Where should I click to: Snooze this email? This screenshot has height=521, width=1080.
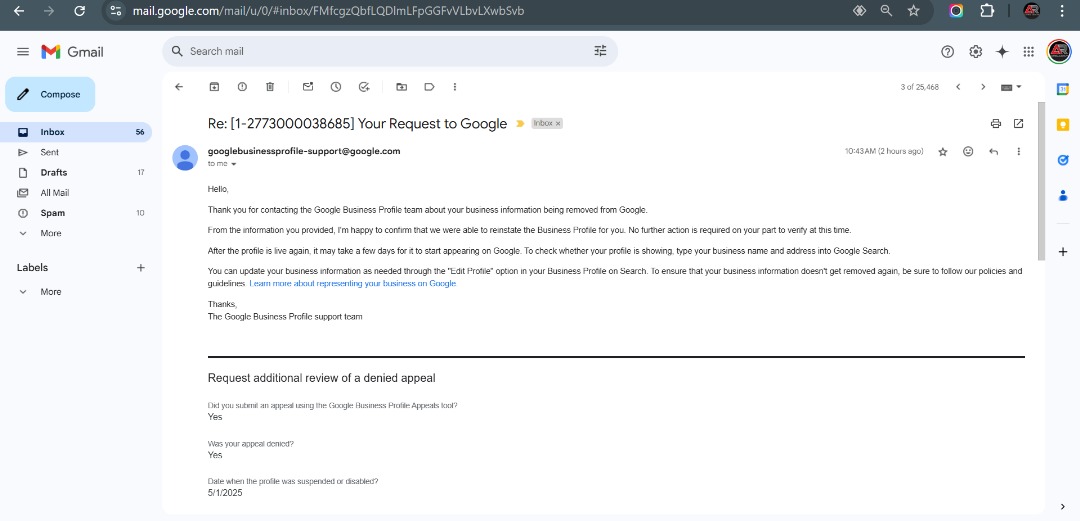tap(335, 87)
